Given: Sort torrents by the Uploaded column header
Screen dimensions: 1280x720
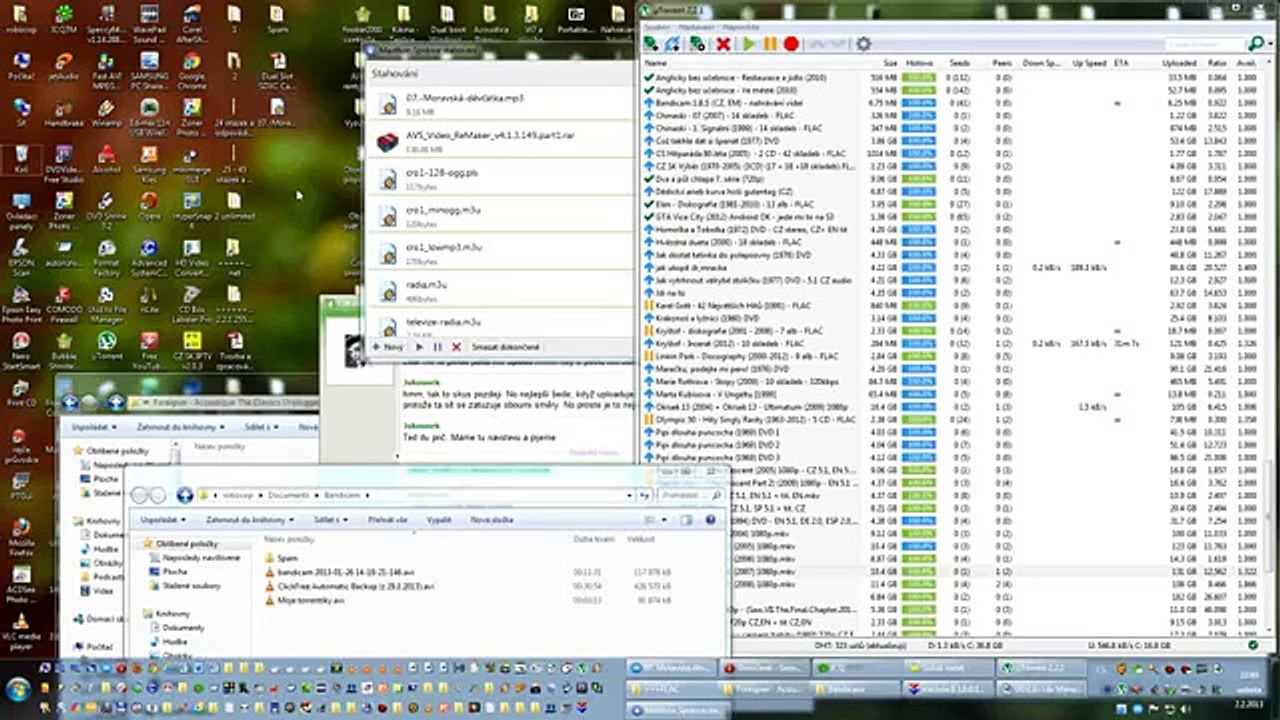Looking at the screenshot, I should (x=1180, y=63).
